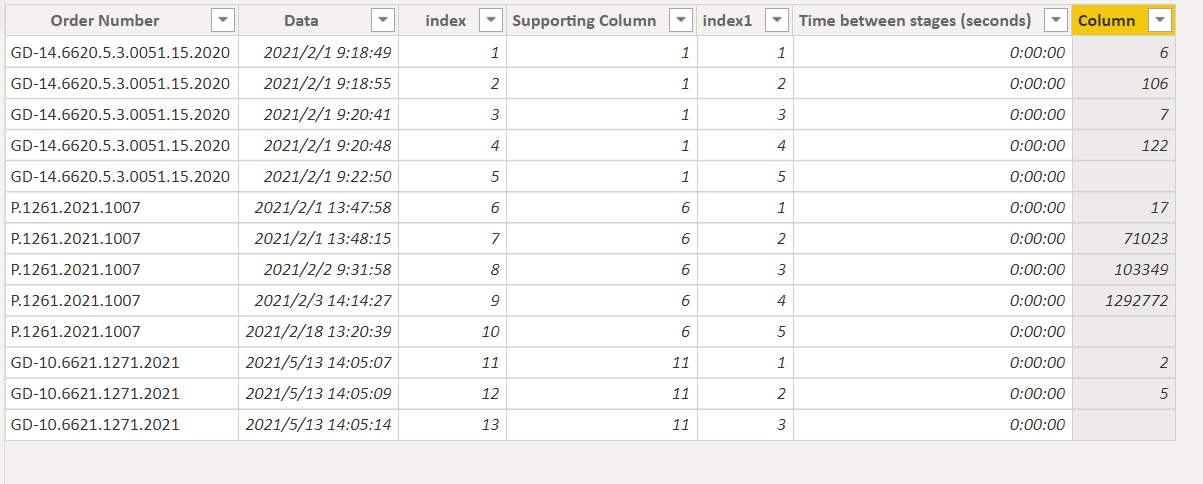This screenshot has width=1203, height=484.
Task: Select the Order Number column header
Action: (105, 21)
